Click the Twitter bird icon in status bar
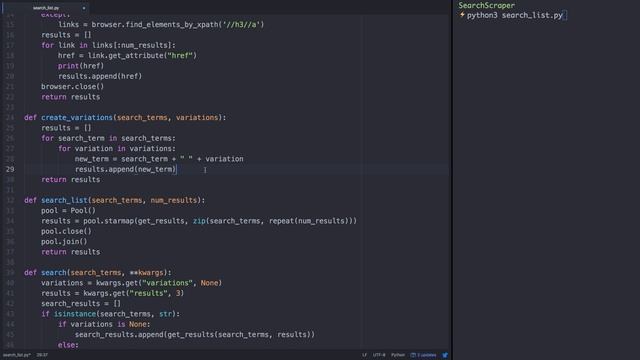 [x=445, y=355]
